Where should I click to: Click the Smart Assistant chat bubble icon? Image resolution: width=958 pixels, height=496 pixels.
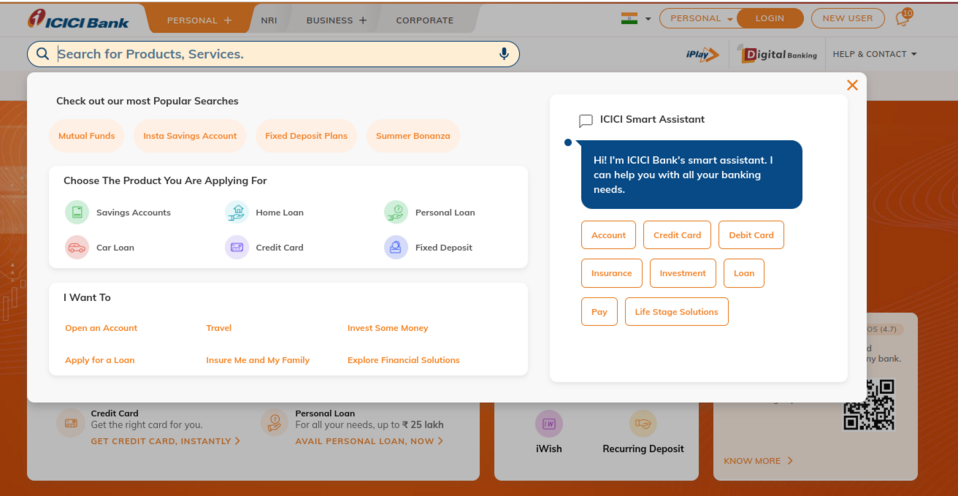click(x=586, y=120)
